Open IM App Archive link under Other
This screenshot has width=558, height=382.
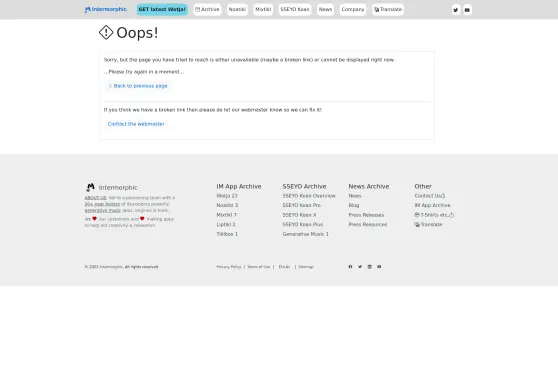tap(432, 205)
